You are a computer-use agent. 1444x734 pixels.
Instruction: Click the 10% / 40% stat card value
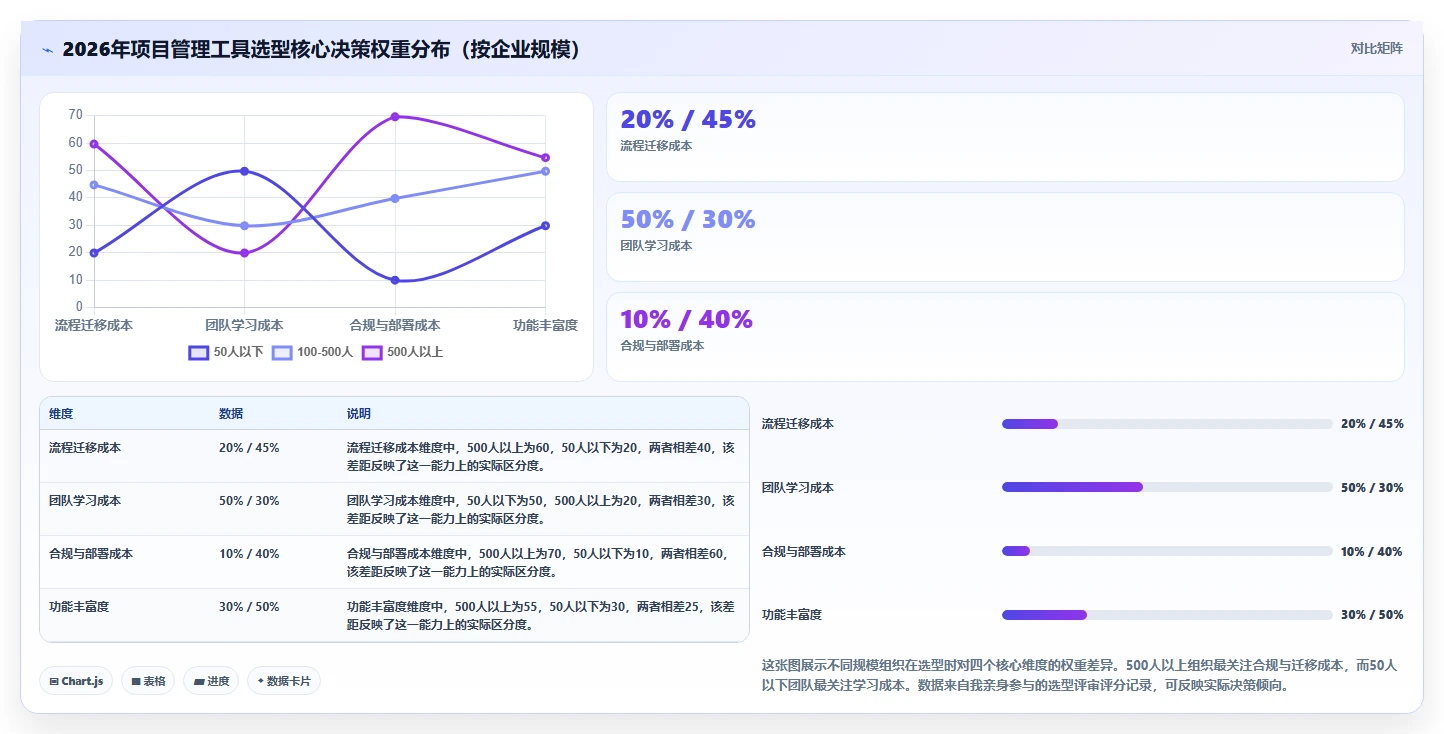[x=686, y=319]
